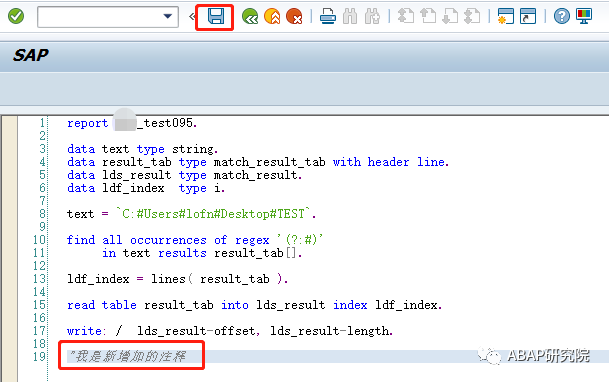This screenshot has width=609, height=382.
Task: Jump to the first page icon
Action: click(x=406, y=17)
